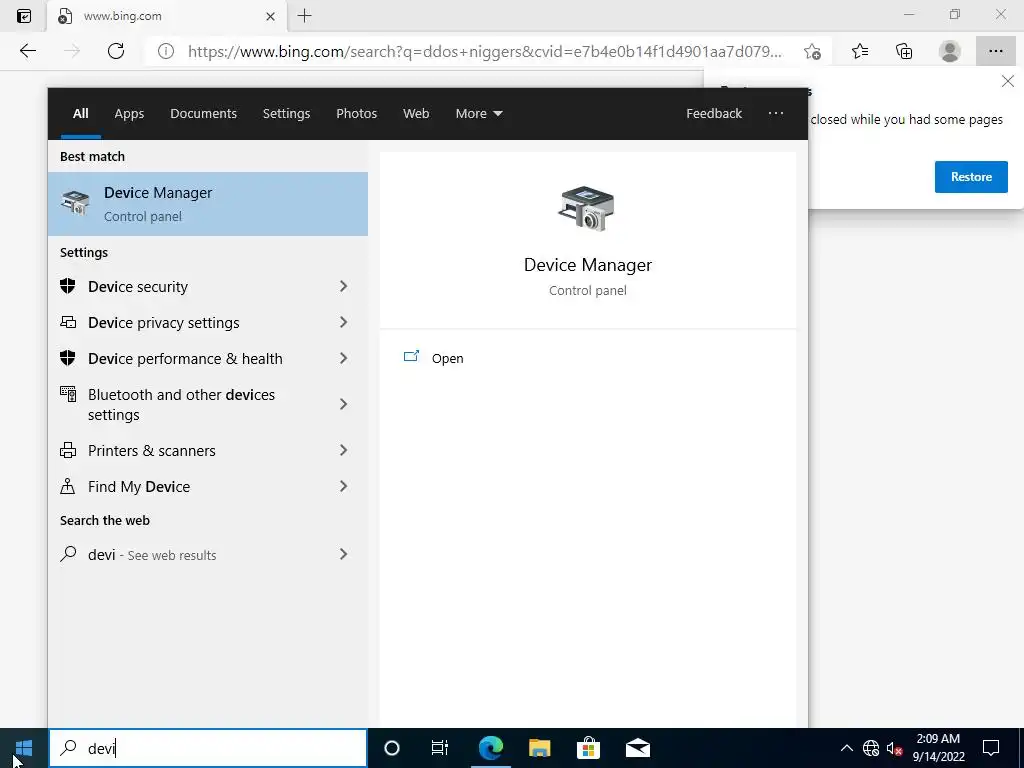The image size is (1024, 768).
Task: Open Microsoft Store from the taskbar
Action: 588,748
